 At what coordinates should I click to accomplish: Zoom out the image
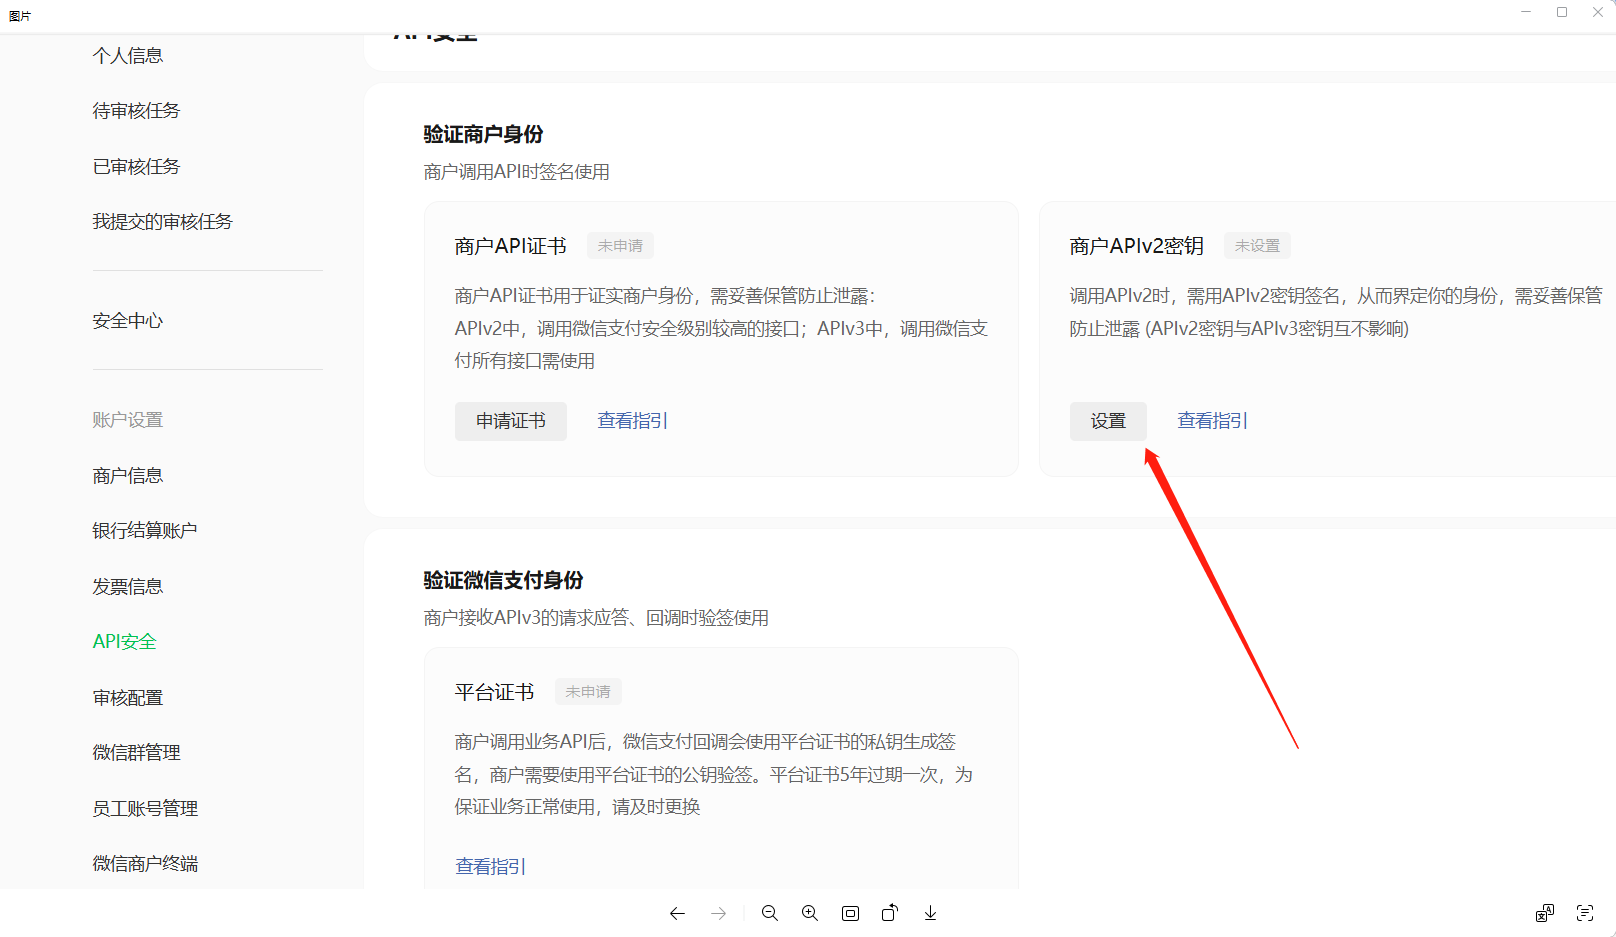769,913
